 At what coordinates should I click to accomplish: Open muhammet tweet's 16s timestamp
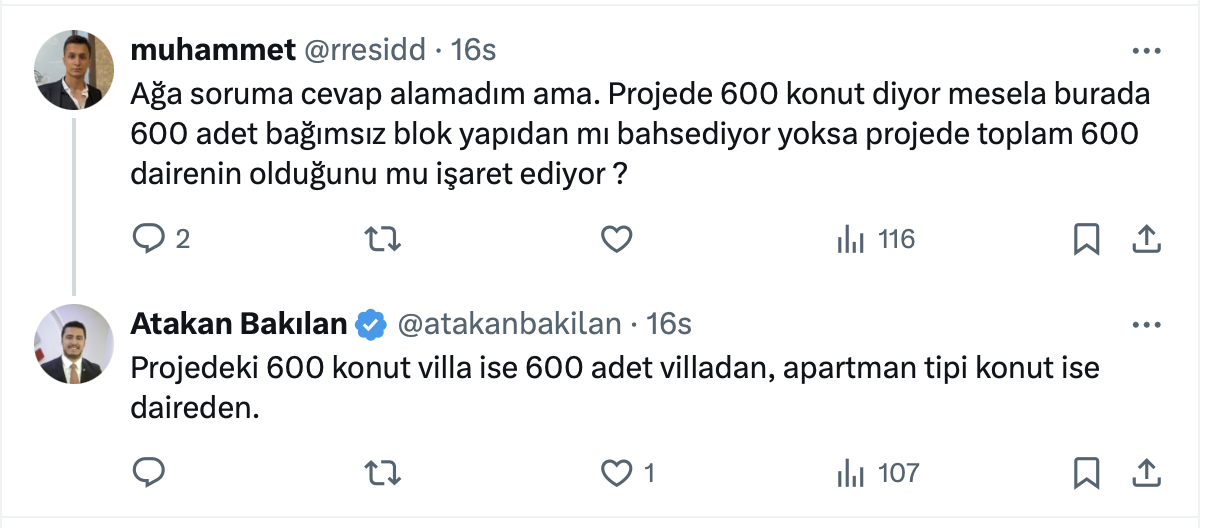[x=473, y=49]
